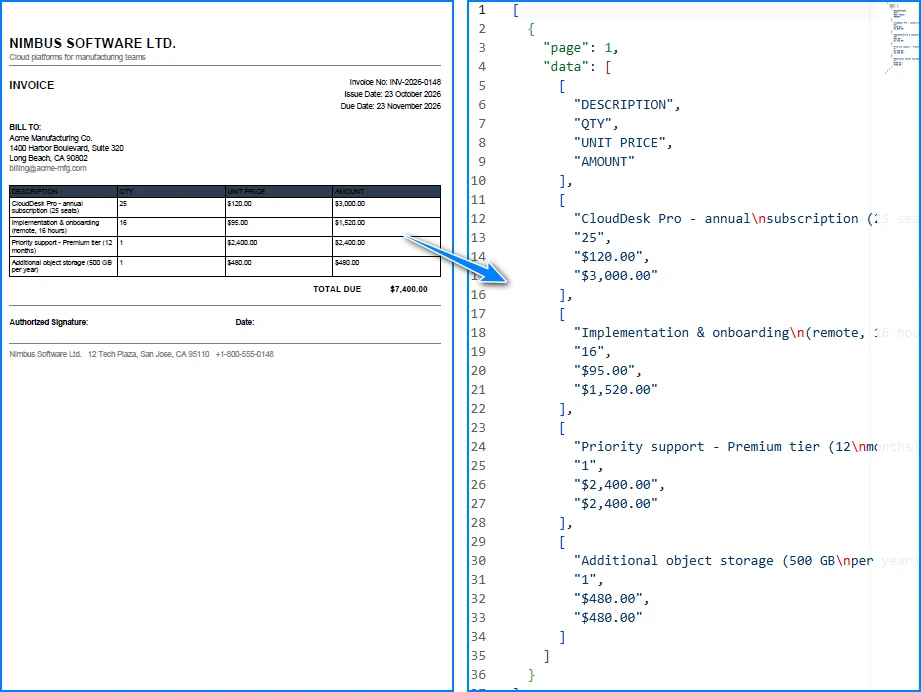Screen dimensions: 921x692
Task: Click the 12 Tech Plaza, San Jose footer address
Action: click(149, 354)
